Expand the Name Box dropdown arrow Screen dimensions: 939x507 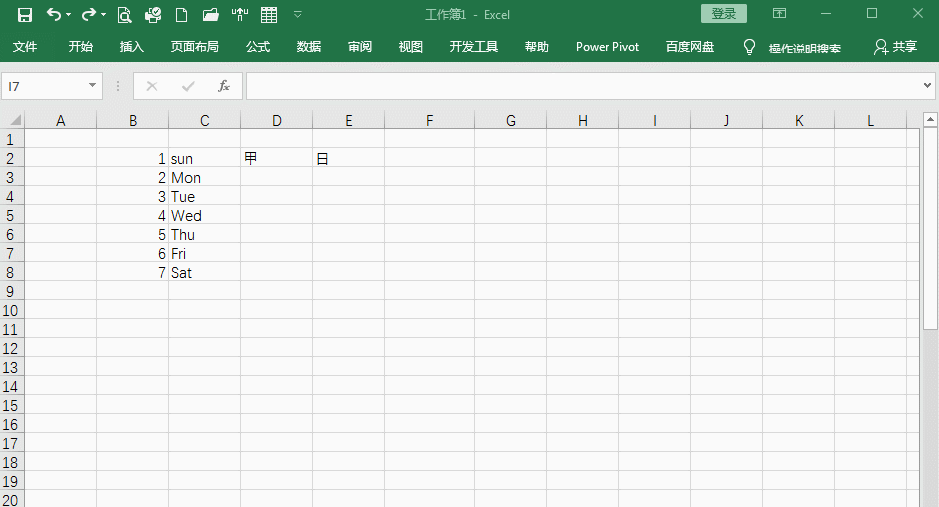(x=92, y=86)
